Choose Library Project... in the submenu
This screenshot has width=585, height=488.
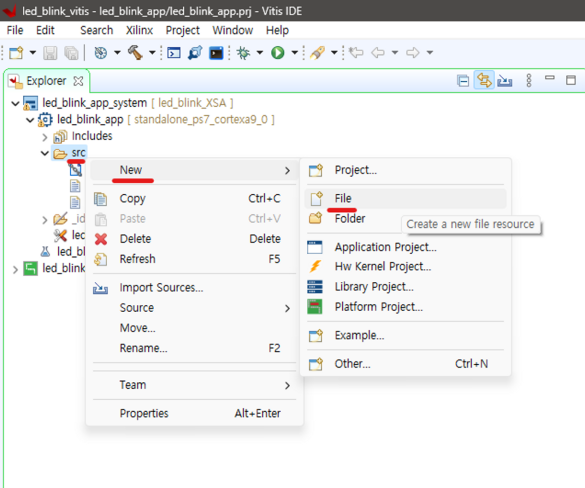[x=405, y=287]
